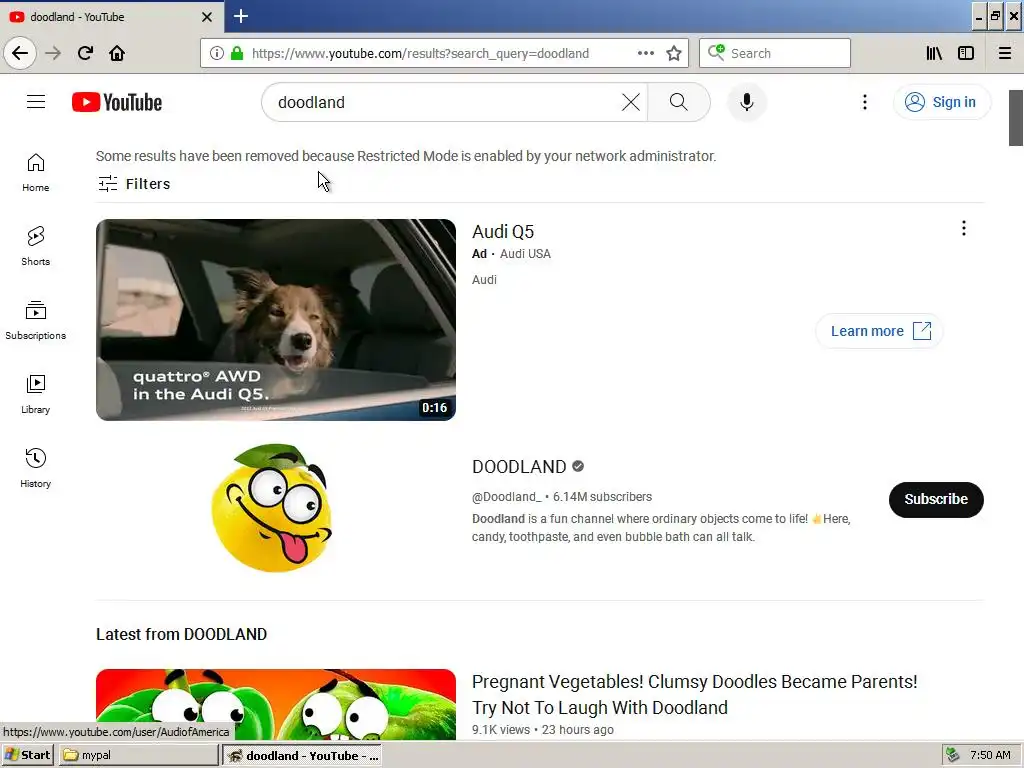
Task: Open the Audi ad three-dot options menu
Action: pos(963,228)
